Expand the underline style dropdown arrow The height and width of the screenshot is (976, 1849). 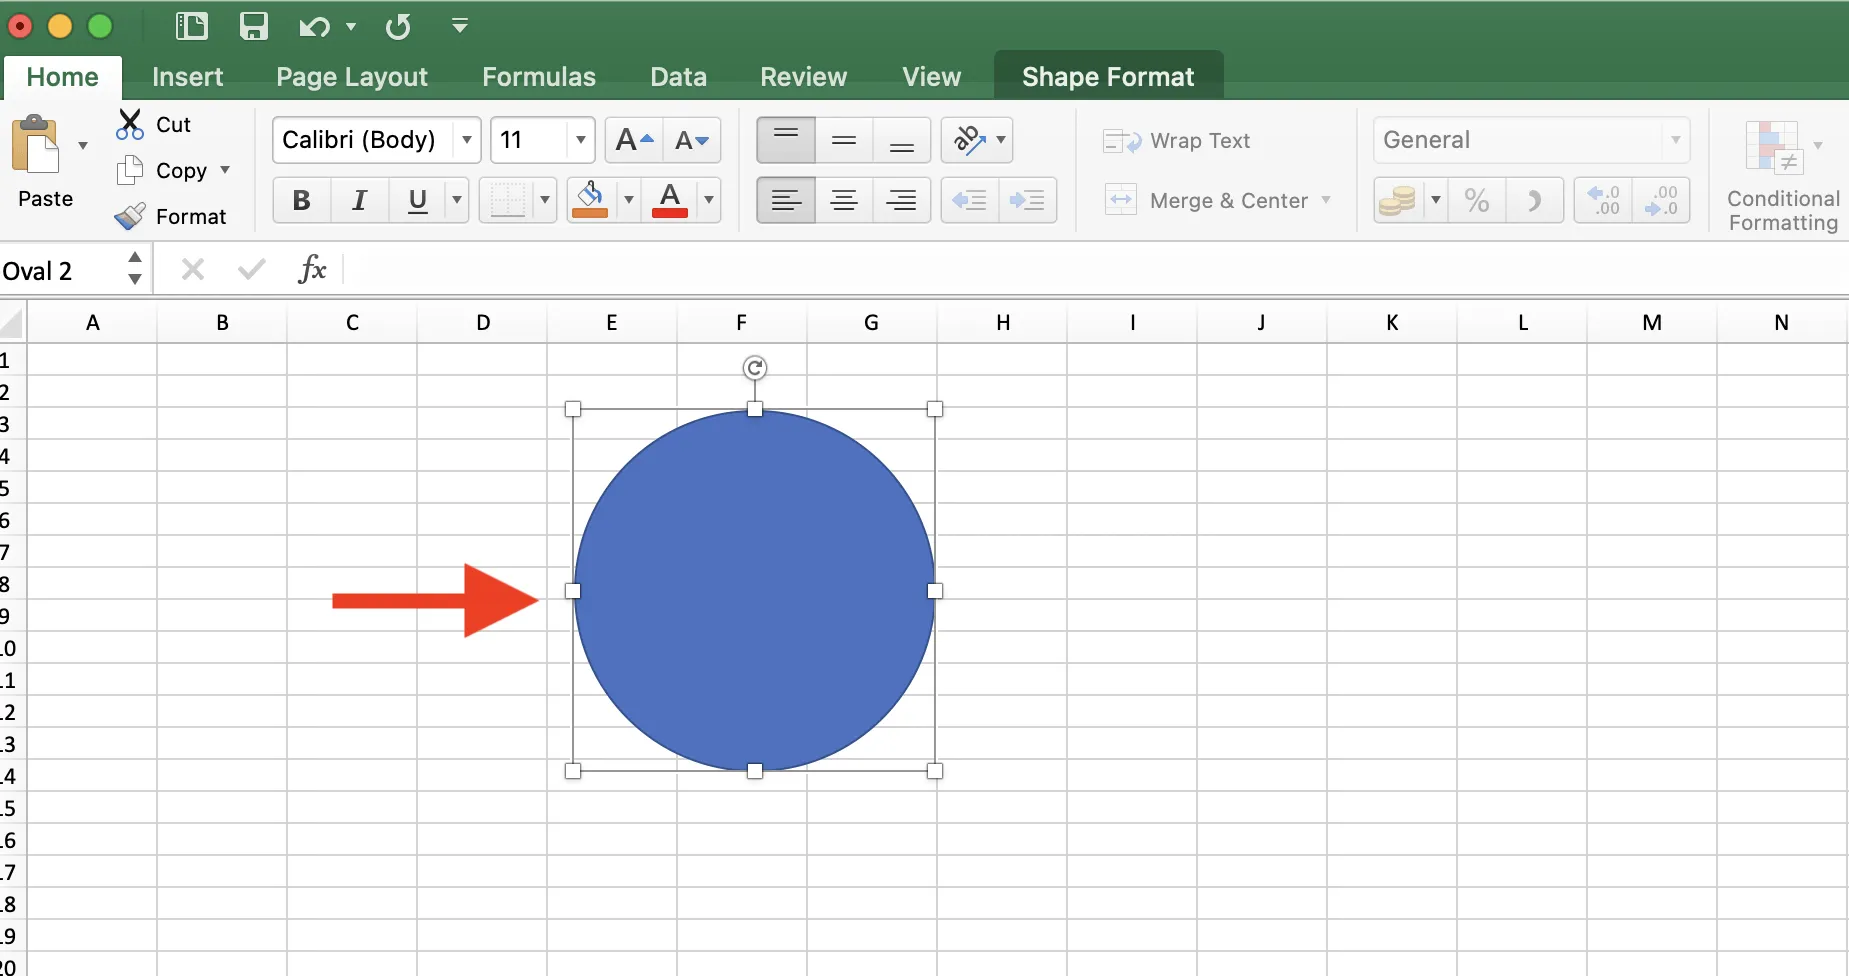coord(457,200)
